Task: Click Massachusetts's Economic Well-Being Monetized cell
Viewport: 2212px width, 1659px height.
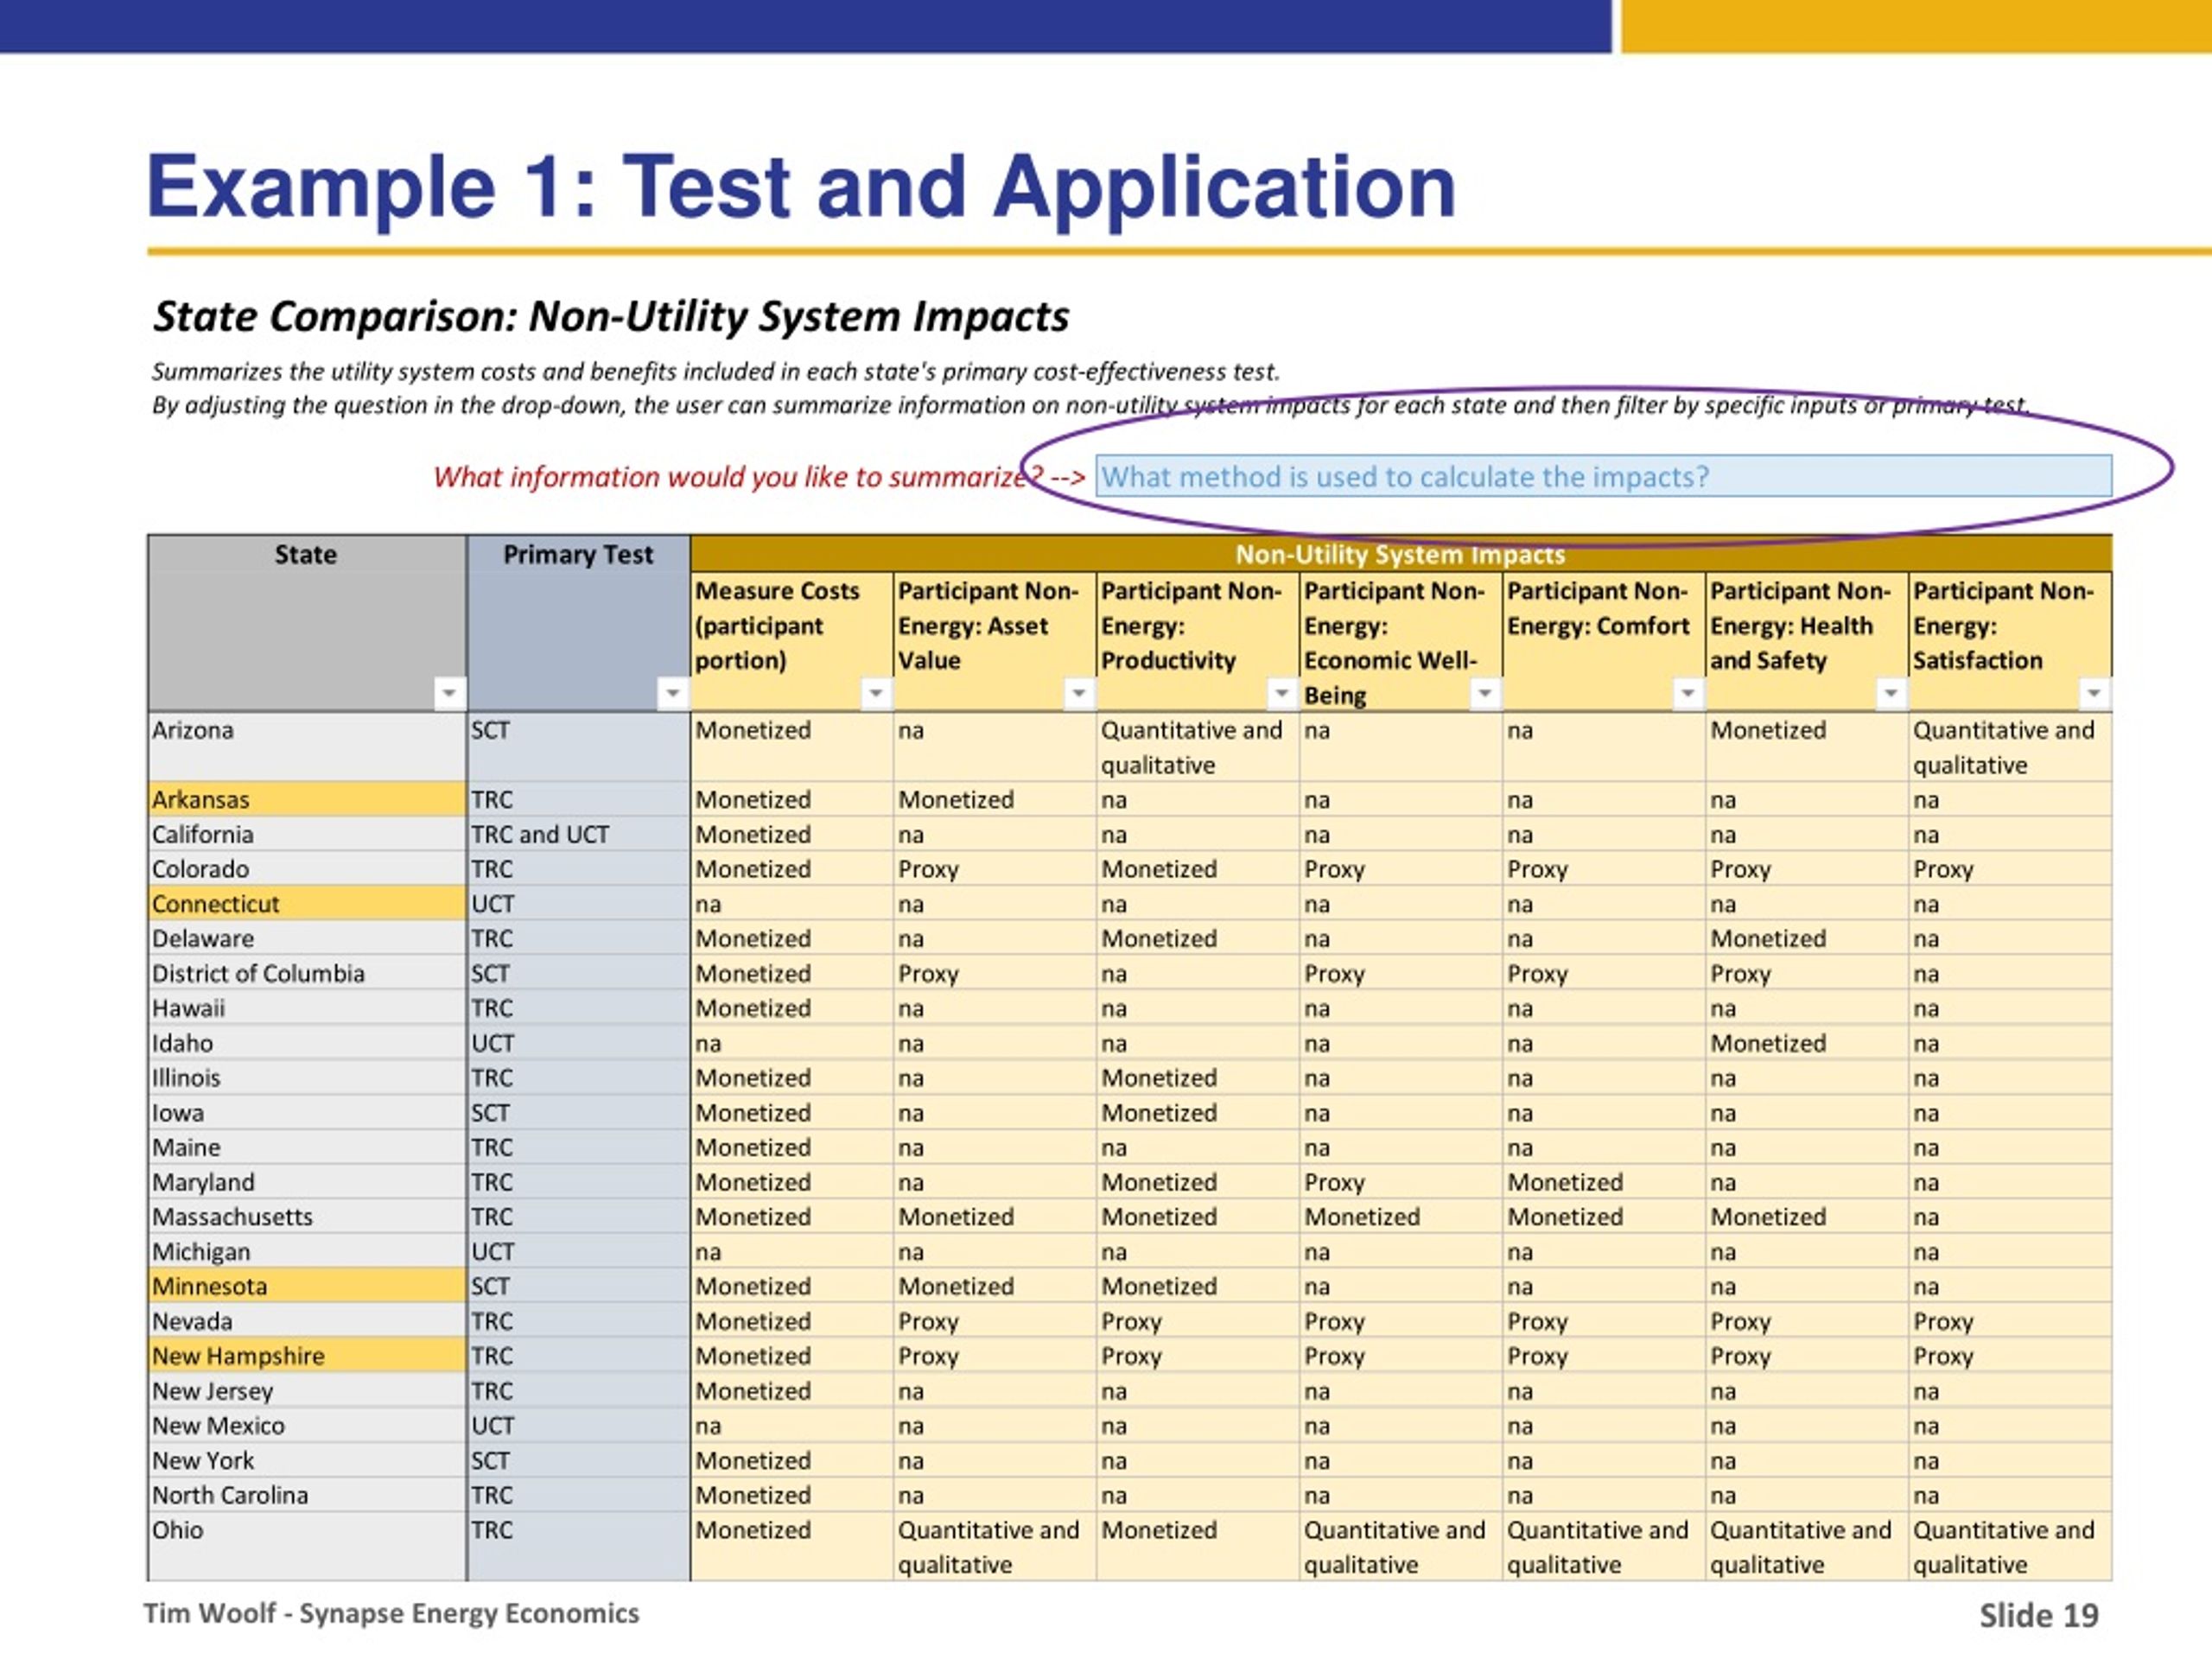Action: (1401, 1217)
